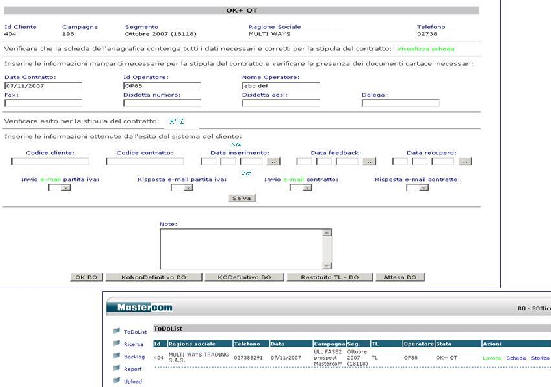Click the Note text area scrollbar down arrow
551x387 pixels.
pyautogui.click(x=327, y=265)
